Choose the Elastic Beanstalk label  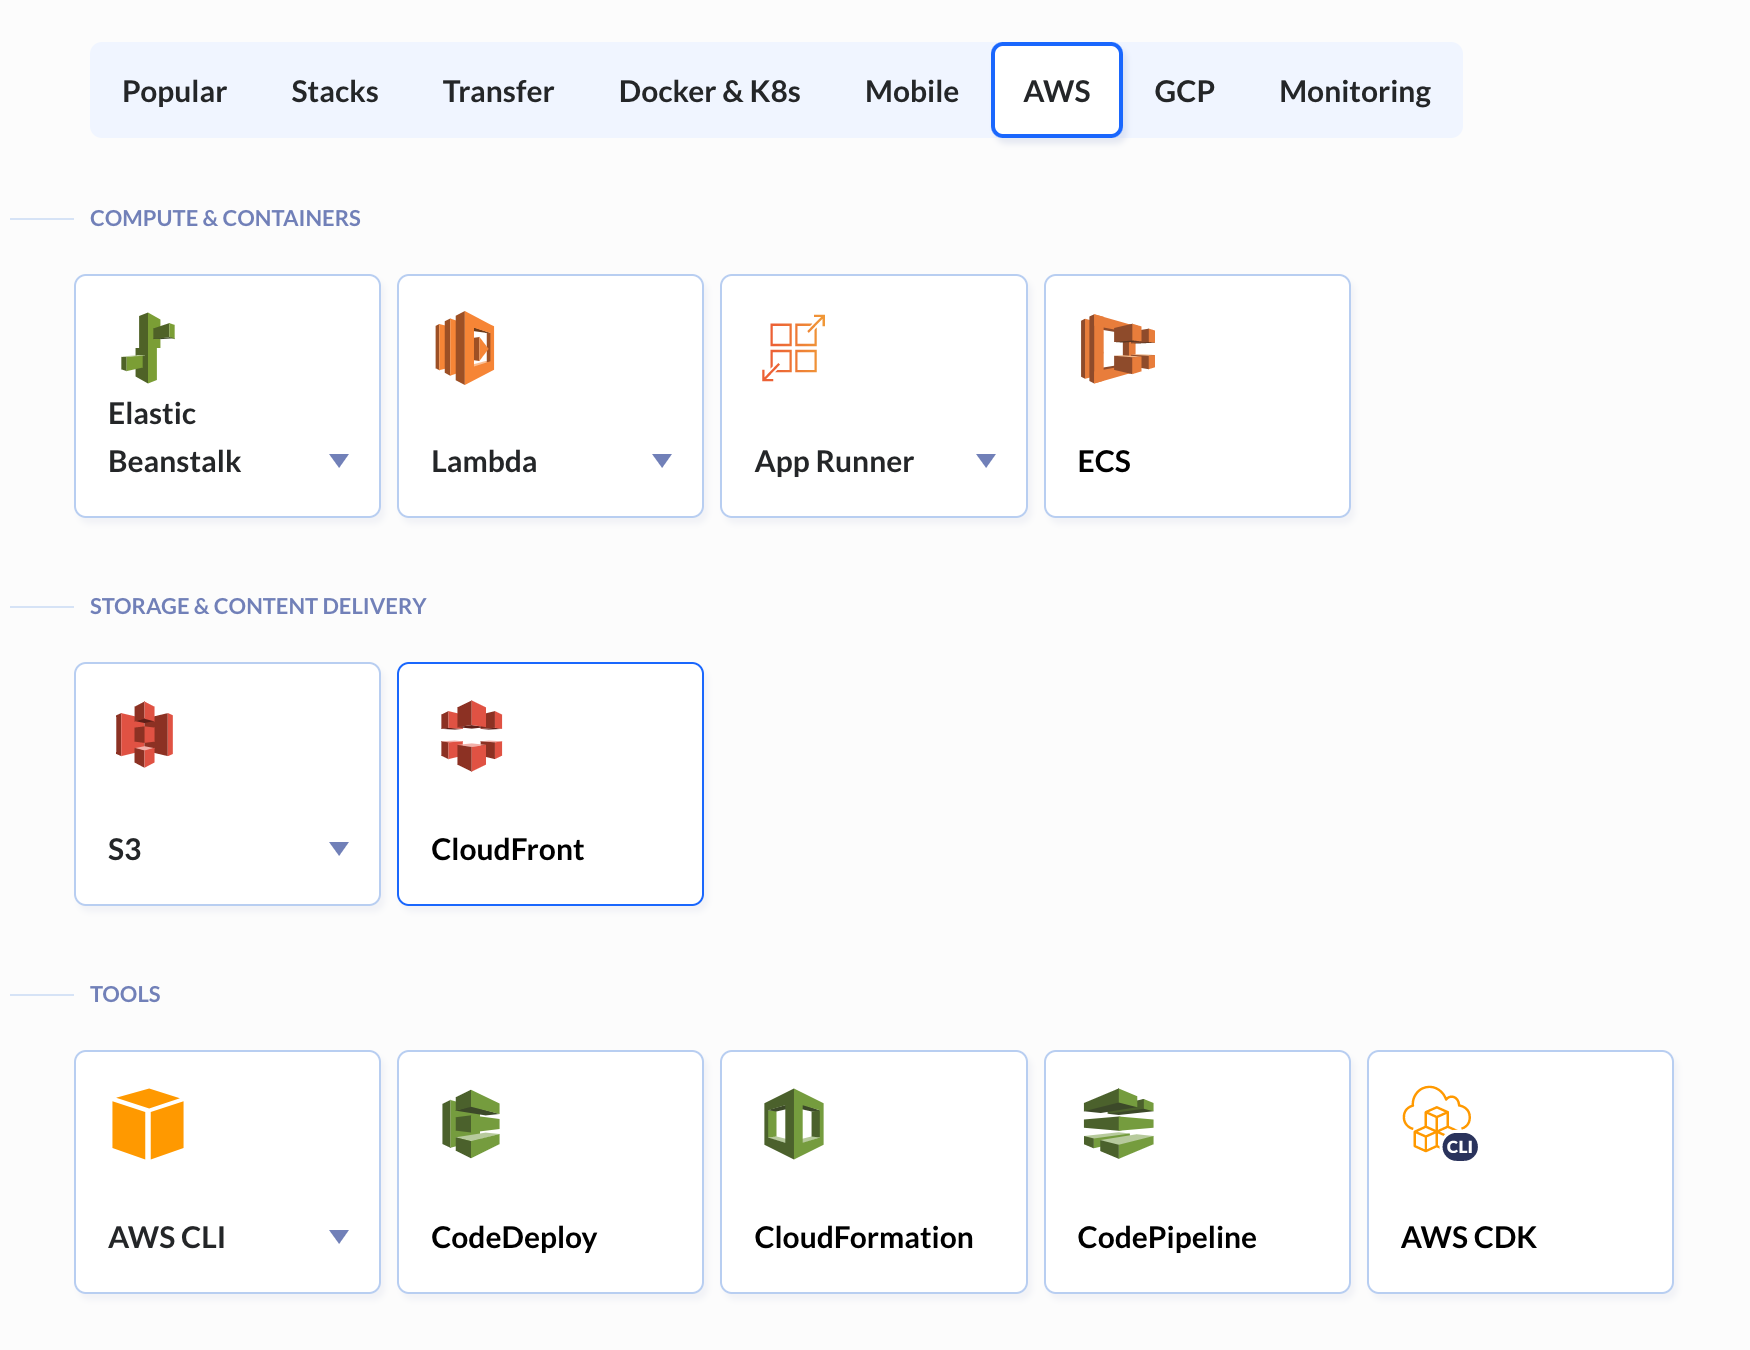coord(174,437)
